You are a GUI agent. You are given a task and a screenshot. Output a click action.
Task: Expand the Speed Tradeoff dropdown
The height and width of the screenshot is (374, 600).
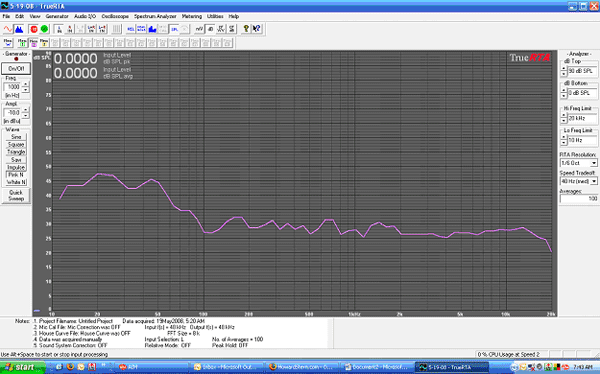tap(593, 181)
